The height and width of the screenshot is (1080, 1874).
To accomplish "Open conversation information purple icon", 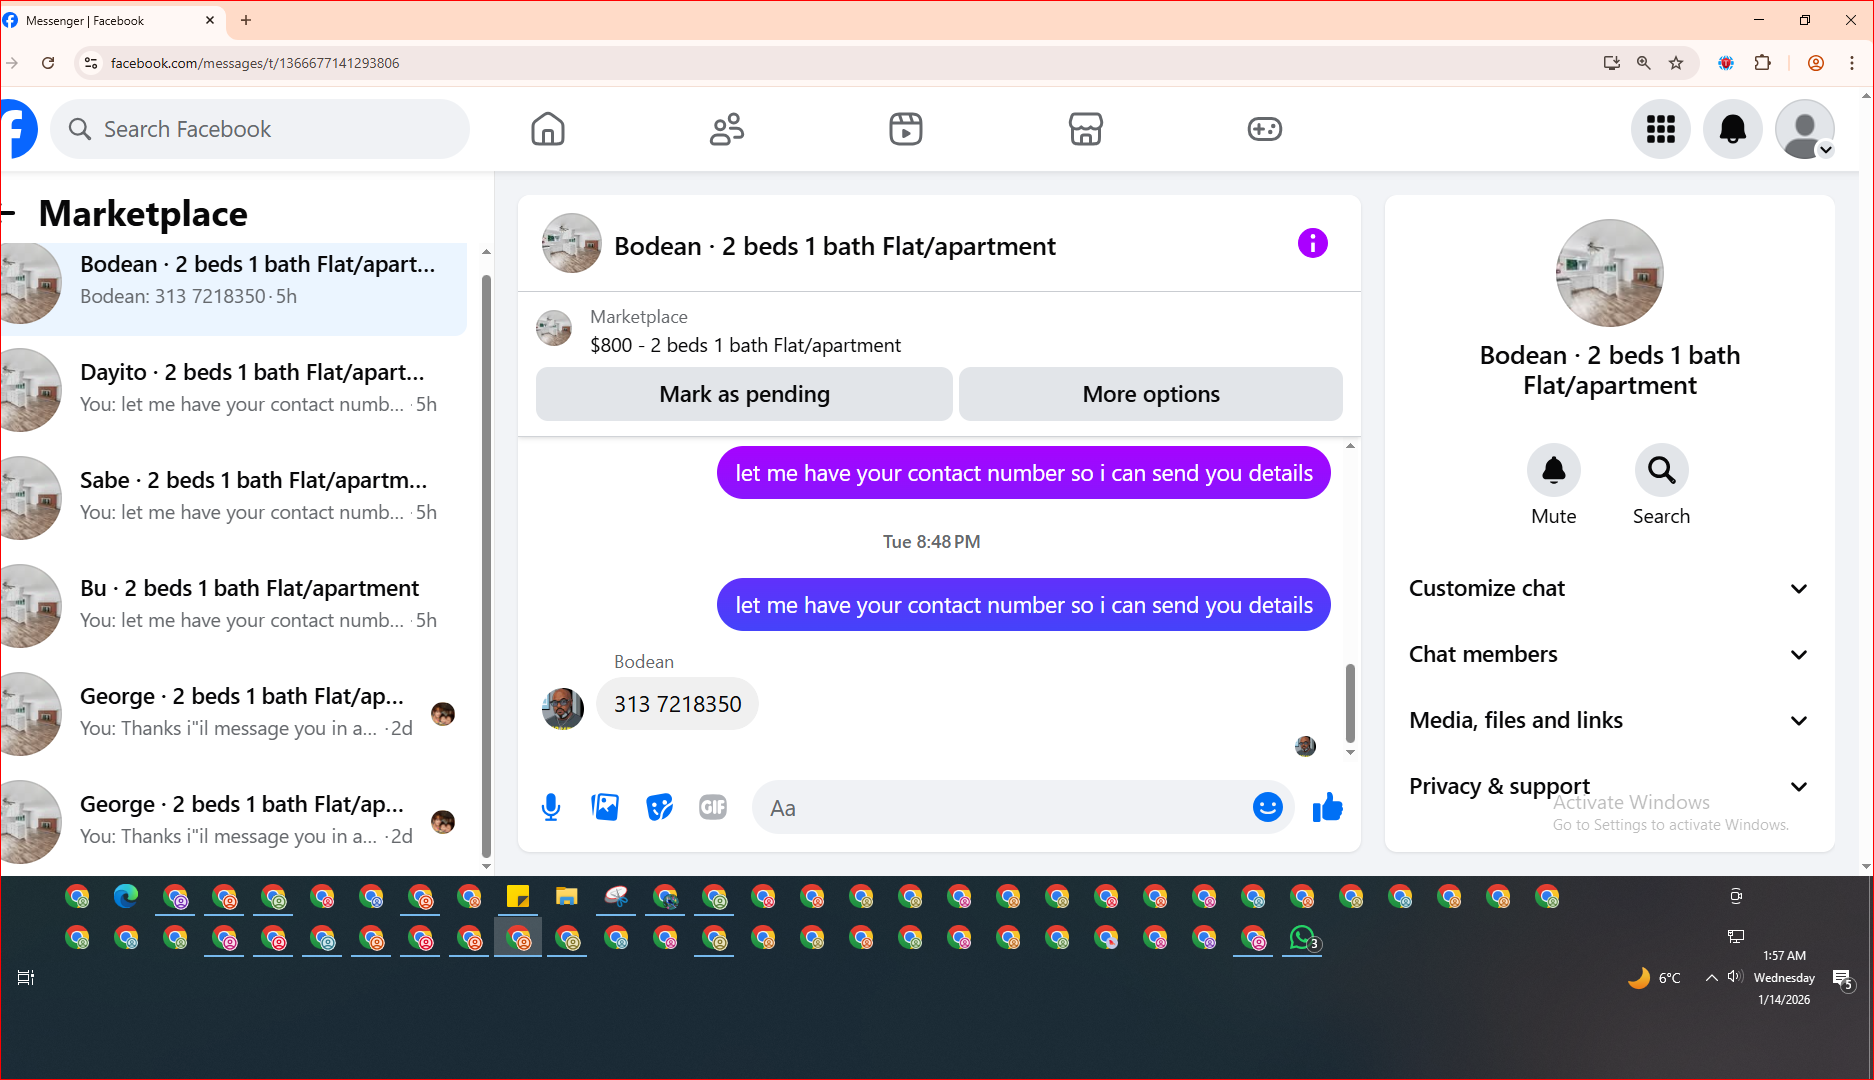I will tap(1312, 243).
